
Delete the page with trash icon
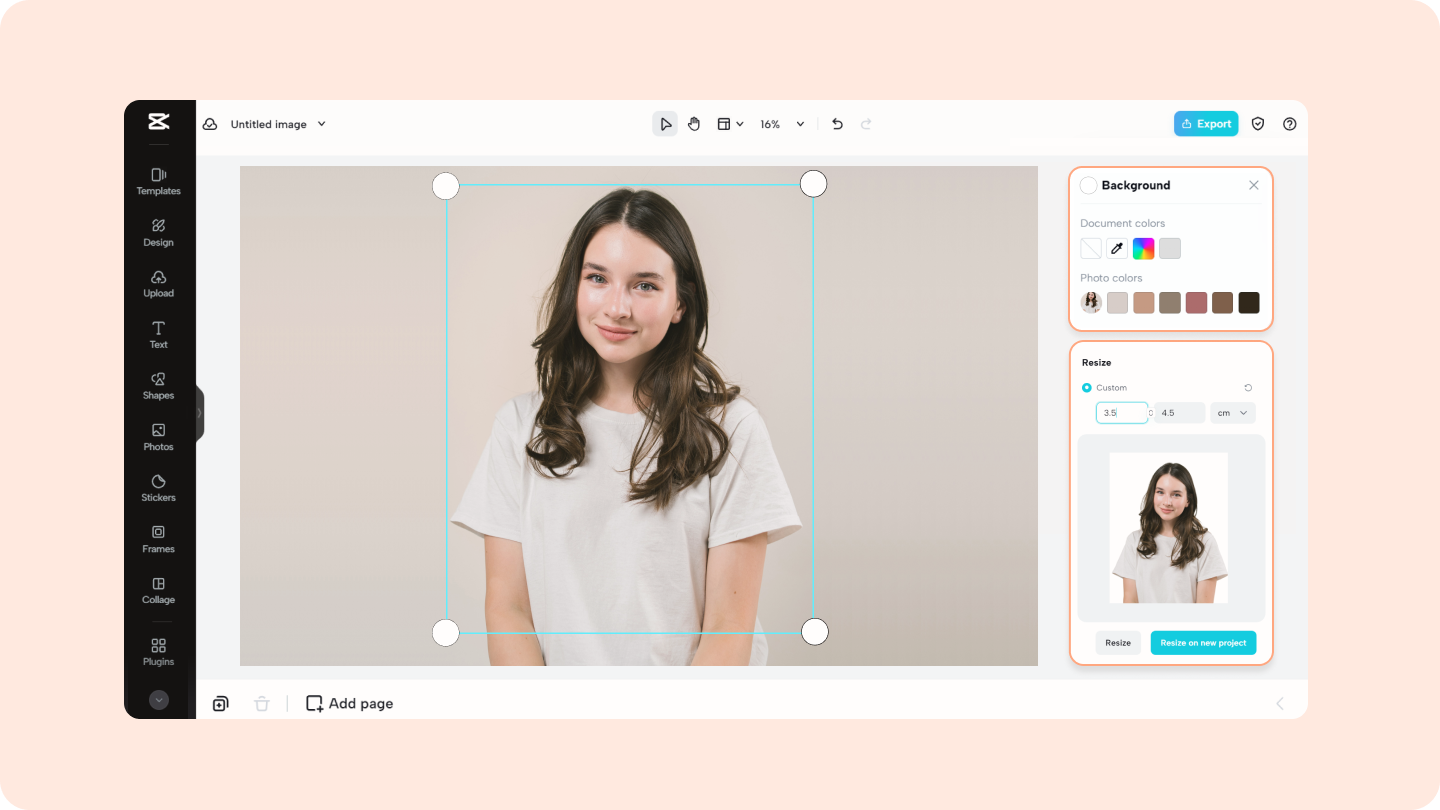pos(262,704)
